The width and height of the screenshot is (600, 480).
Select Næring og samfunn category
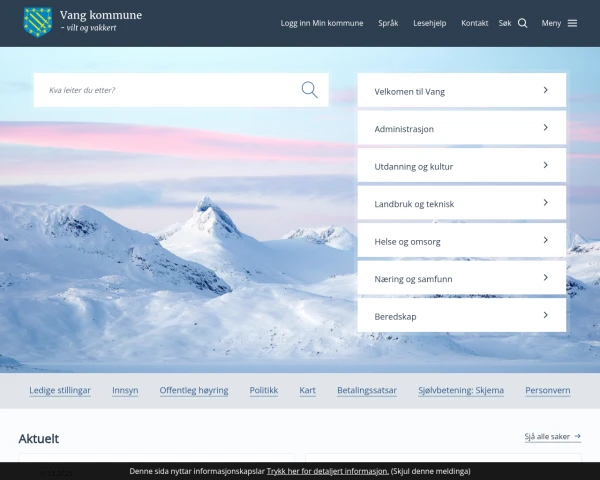tap(461, 278)
